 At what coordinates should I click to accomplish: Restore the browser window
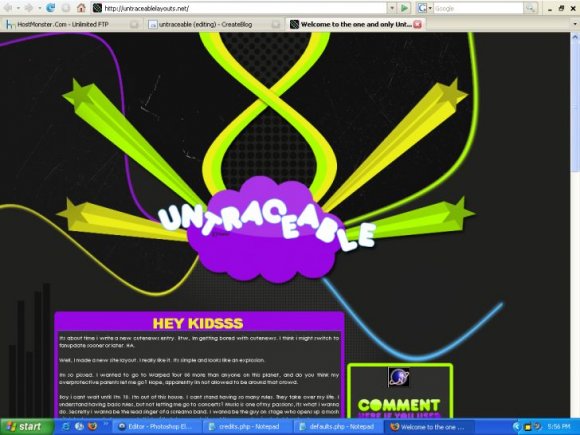click(562, 8)
